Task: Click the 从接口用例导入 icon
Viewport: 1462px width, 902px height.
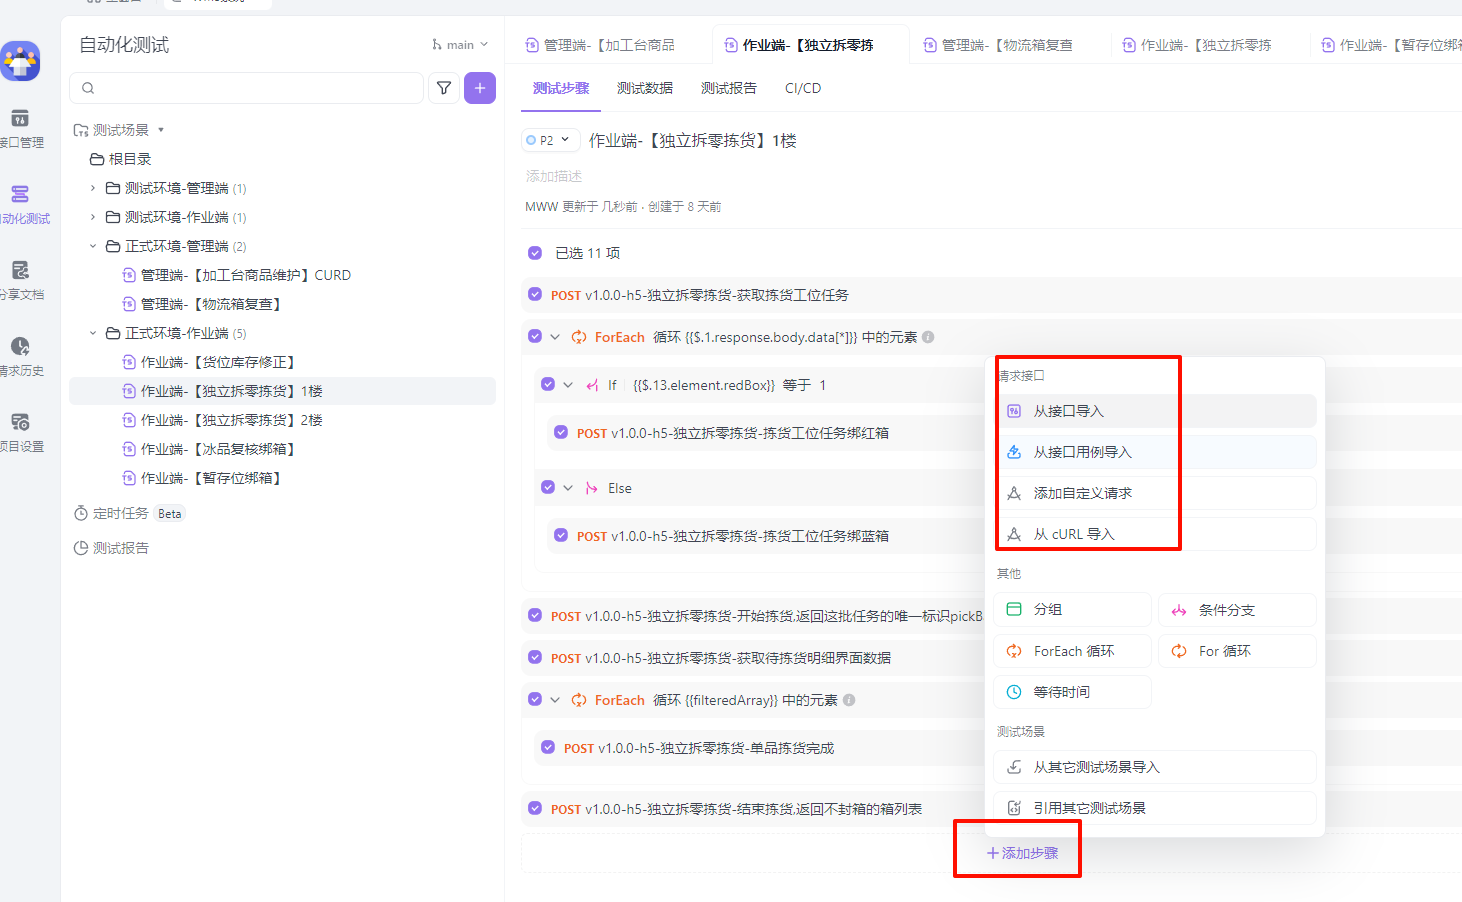Action: pos(1014,452)
